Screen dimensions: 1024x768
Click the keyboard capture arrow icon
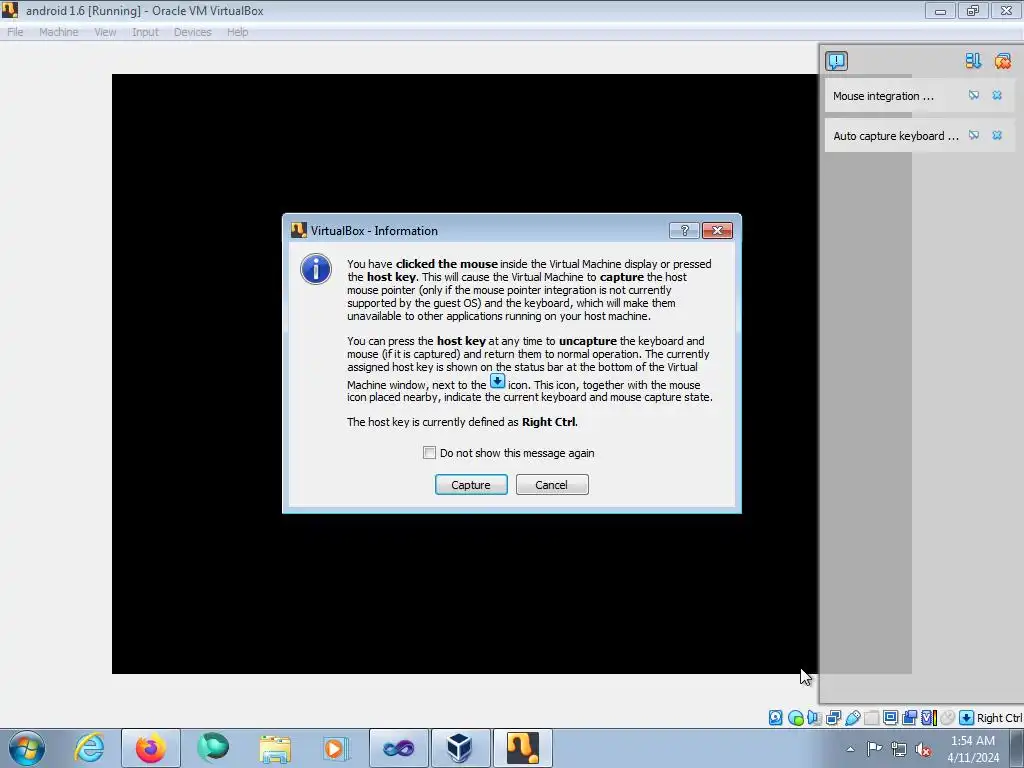click(967, 718)
